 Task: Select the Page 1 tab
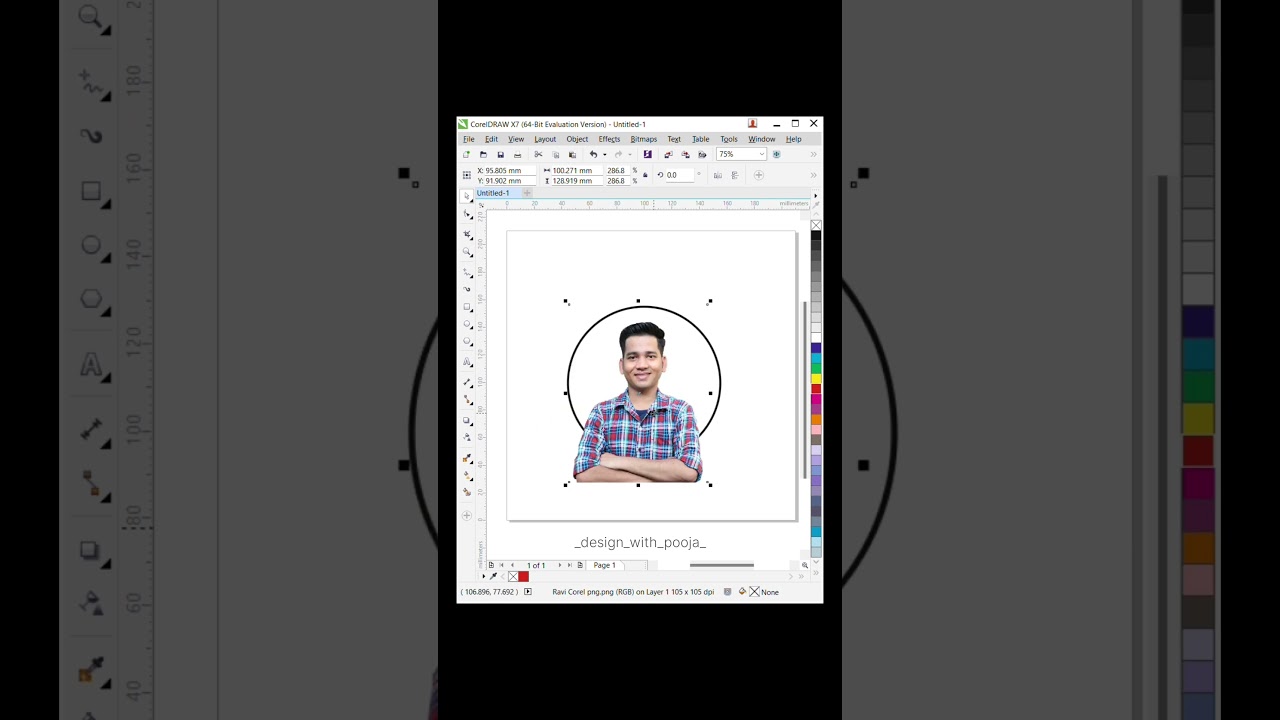(x=605, y=565)
